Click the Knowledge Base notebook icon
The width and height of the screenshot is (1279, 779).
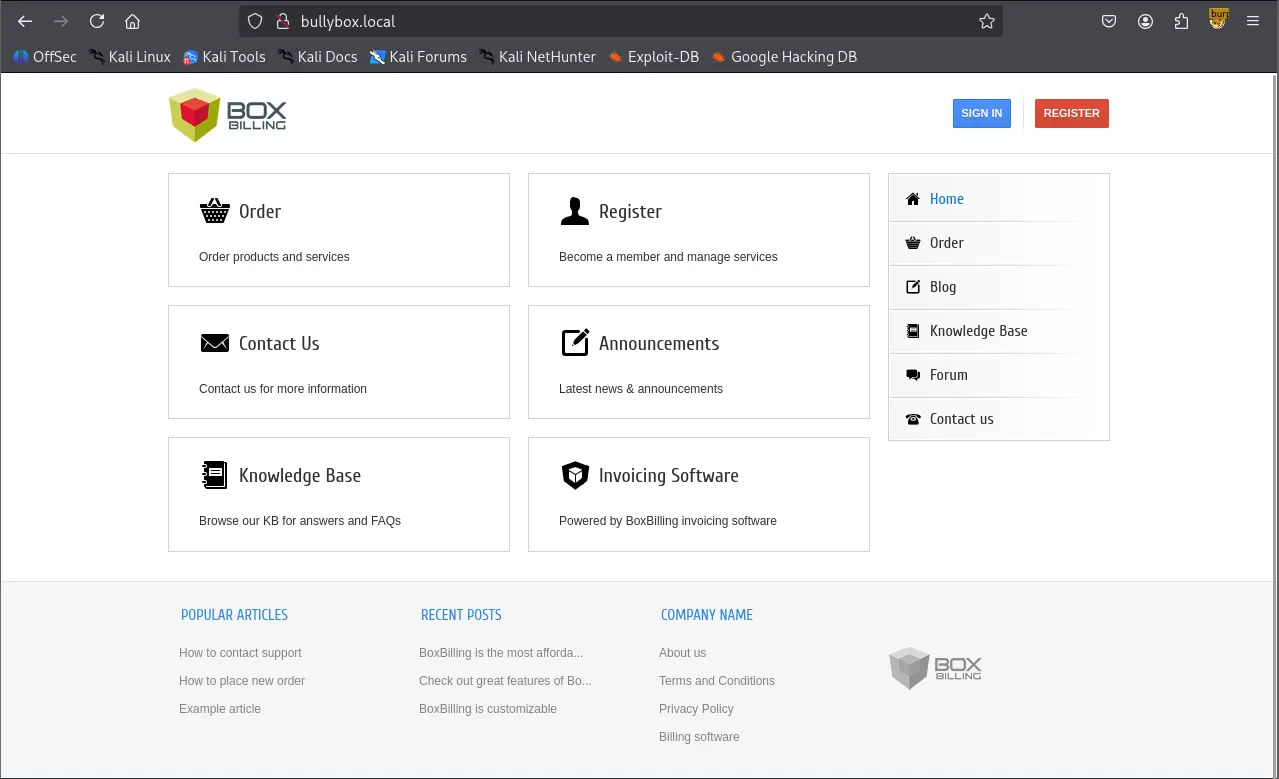coord(214,475)
